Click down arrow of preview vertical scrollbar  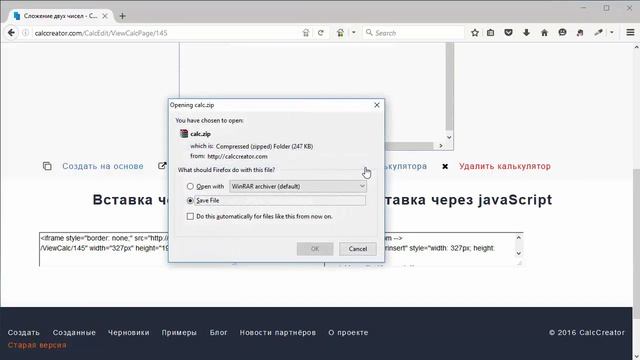pos(449,138)
